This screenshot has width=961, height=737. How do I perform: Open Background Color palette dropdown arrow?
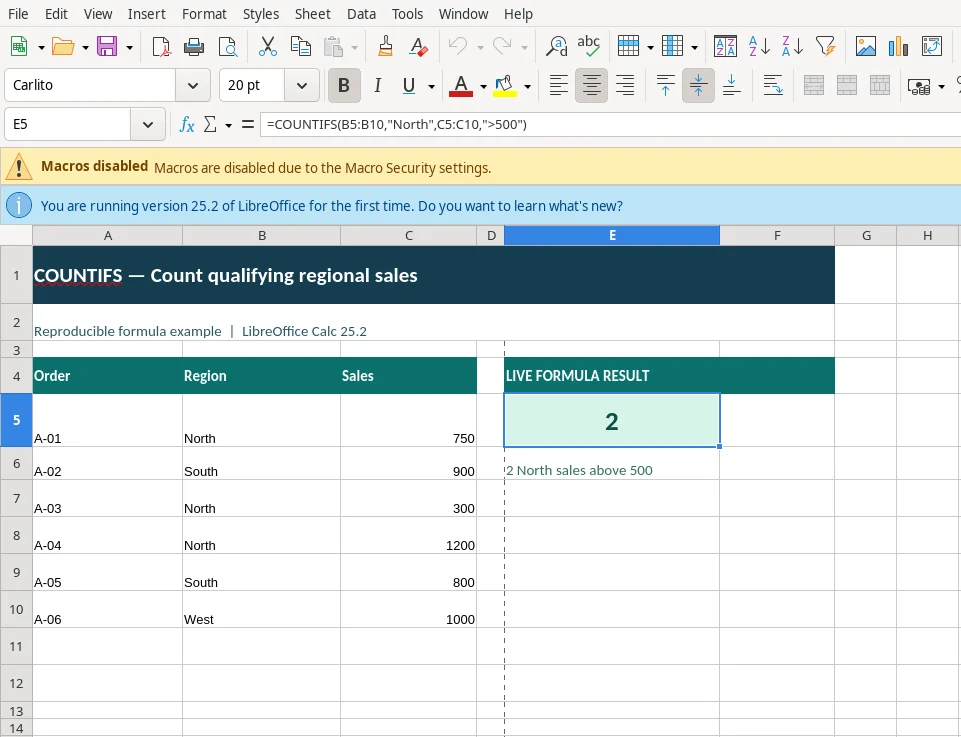(527, 86)
